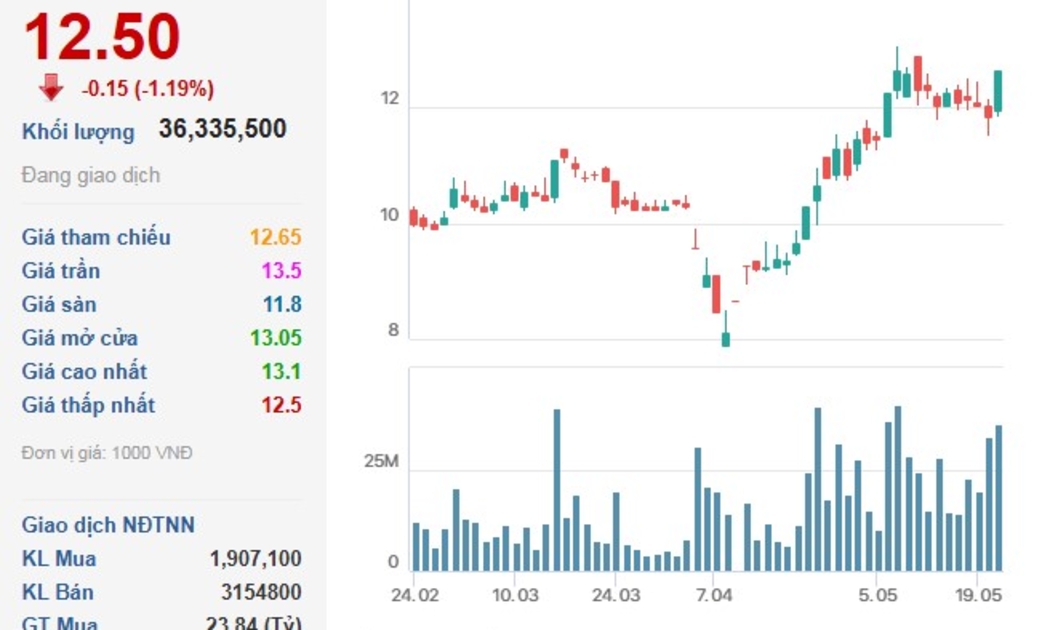Image resolution: width=1050 pixels, height=630 pixels.
Task: Select the Giá tham chiếu row label
Action: [x=96, y=237]
